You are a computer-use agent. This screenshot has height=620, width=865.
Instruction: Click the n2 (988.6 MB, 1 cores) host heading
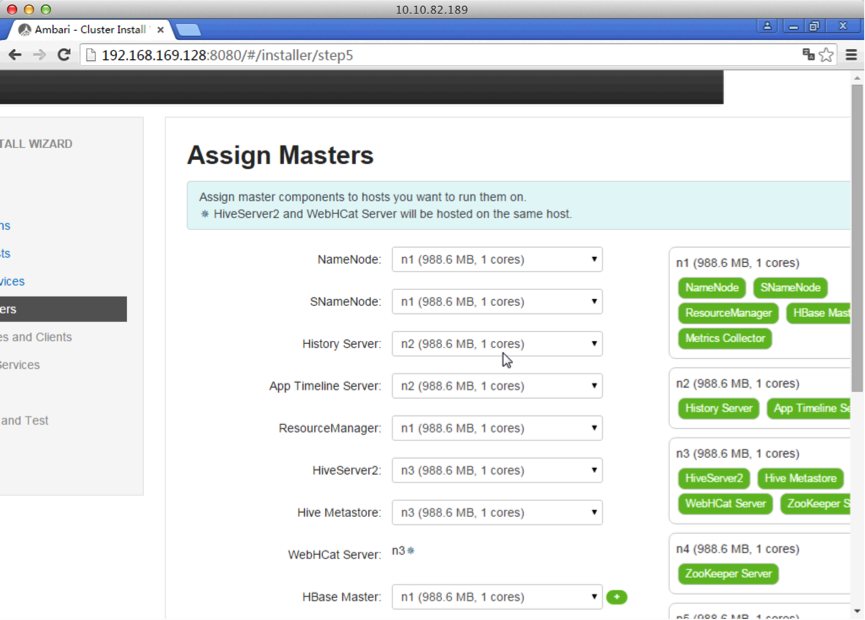point(738,383)
